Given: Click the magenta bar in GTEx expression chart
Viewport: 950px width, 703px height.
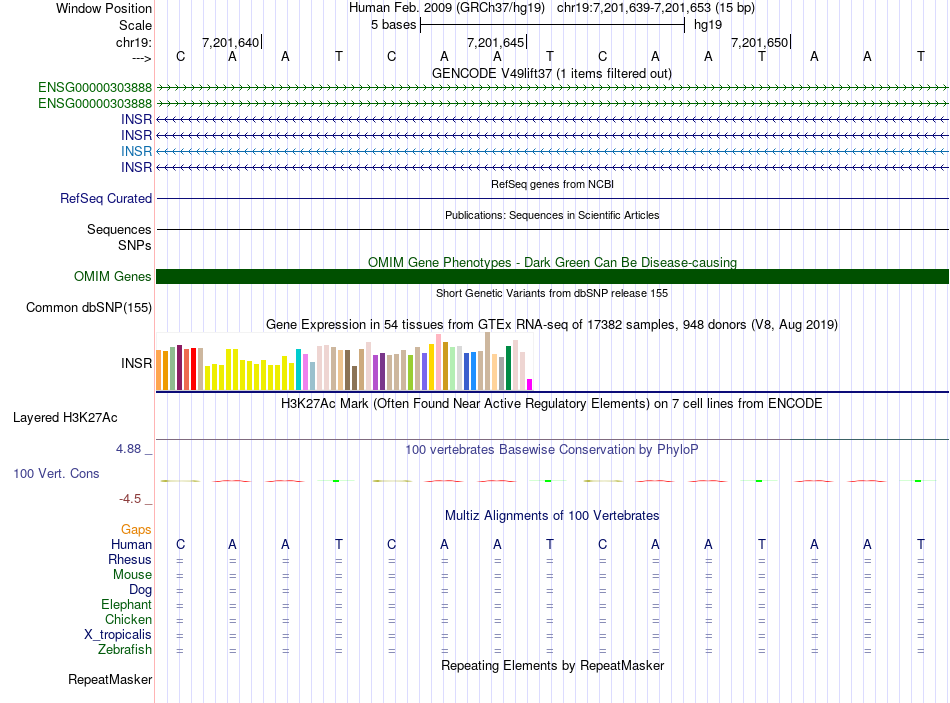Looking at the screenshot, I should [530, 384].
